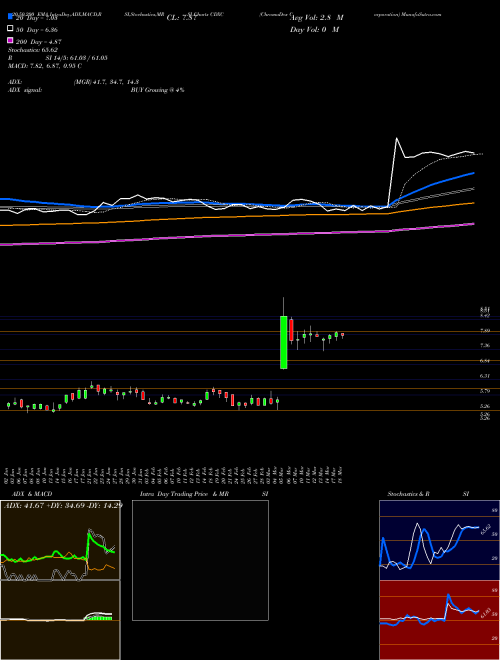500x660 pixels.
Task: Open the red RSI chart panel
Action: 439,620
